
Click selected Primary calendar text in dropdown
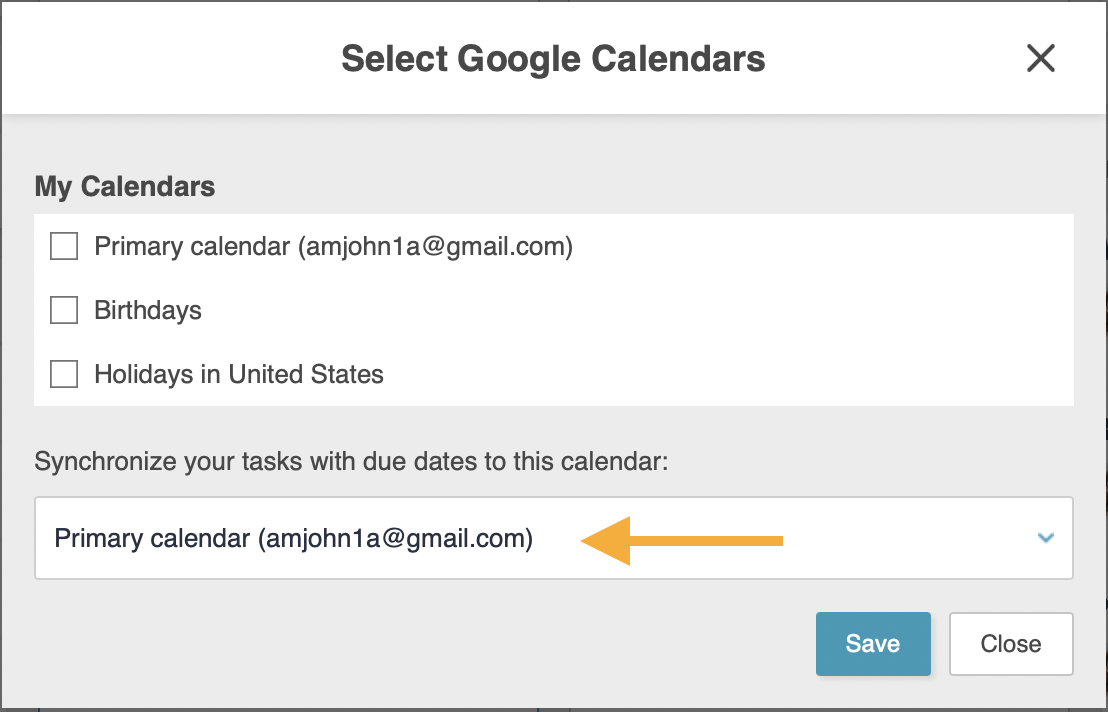tap(294, 539)
